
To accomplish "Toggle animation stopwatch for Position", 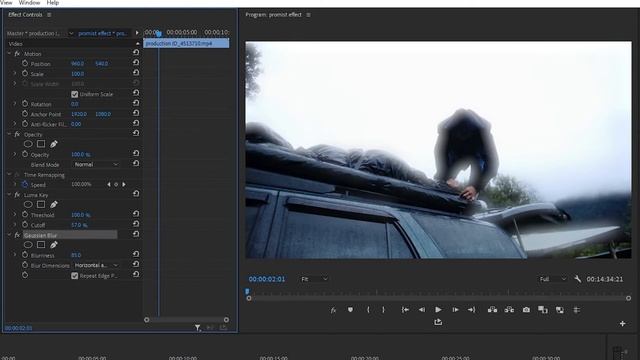I will [25, 63].
